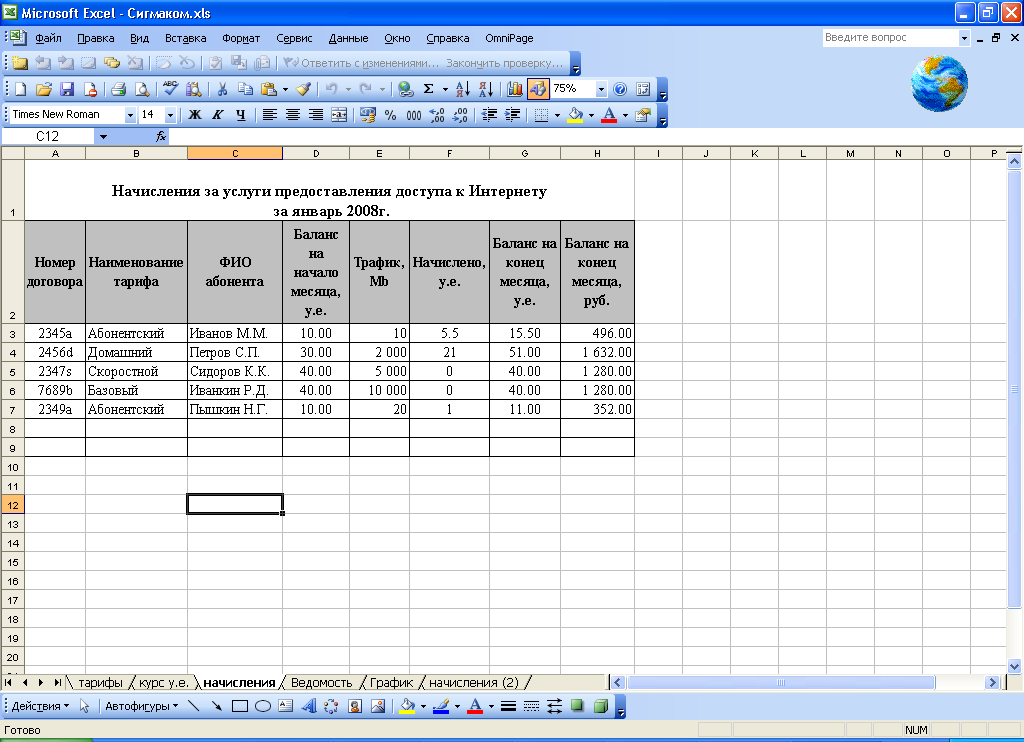Open the Автофигуры dropdown menu

[x=141, y=706]
